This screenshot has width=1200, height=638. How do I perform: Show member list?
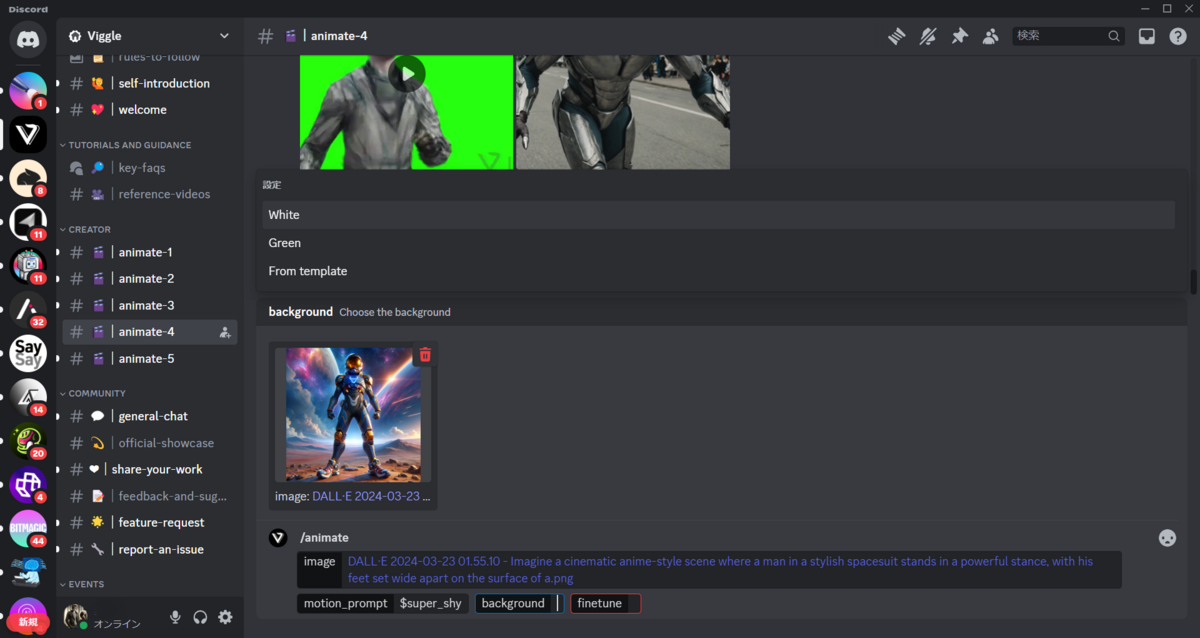[x=990, y=36]
